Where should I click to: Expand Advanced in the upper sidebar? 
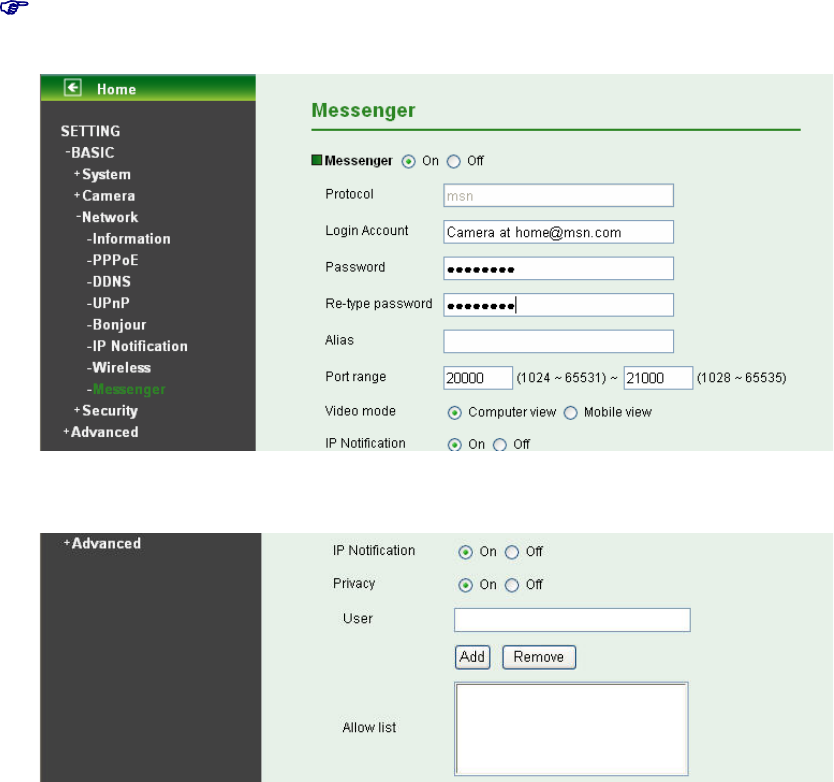click(101, 432)
